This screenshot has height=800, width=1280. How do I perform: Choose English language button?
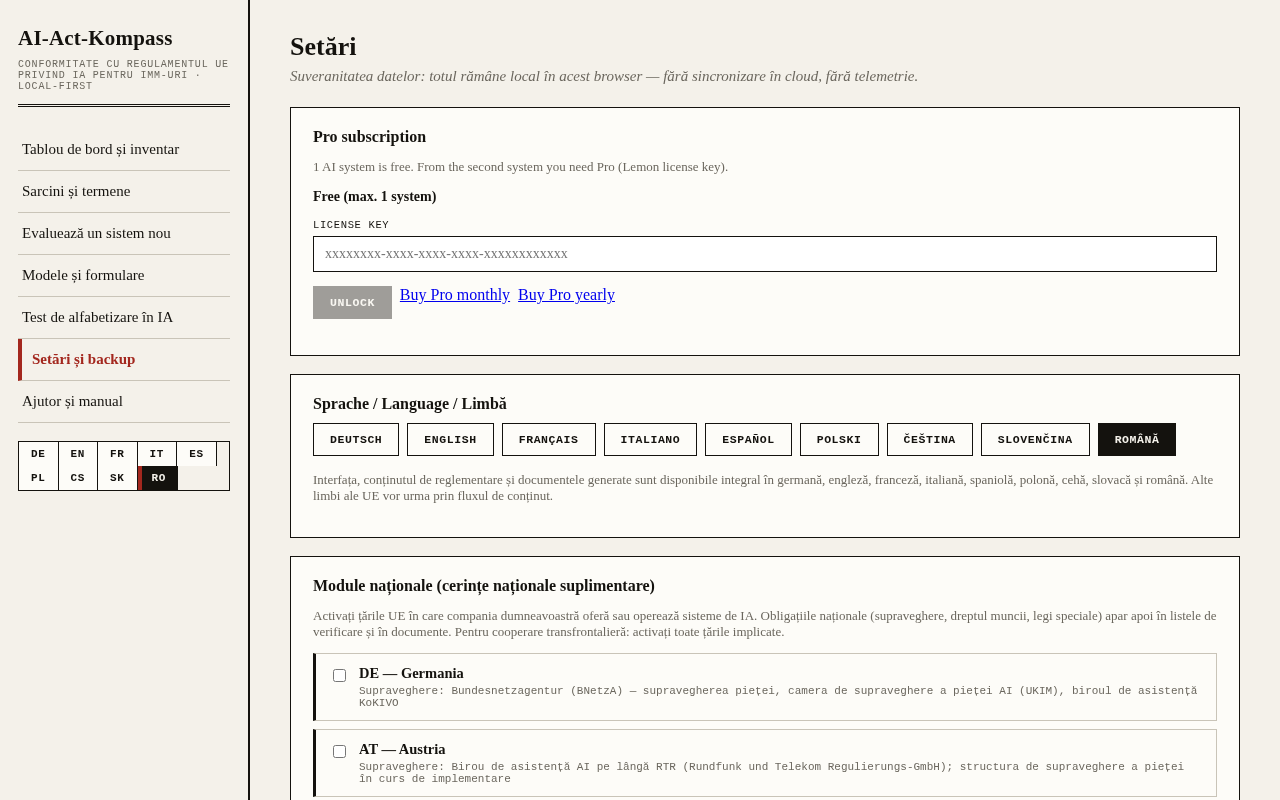click(x=450, y=440)
